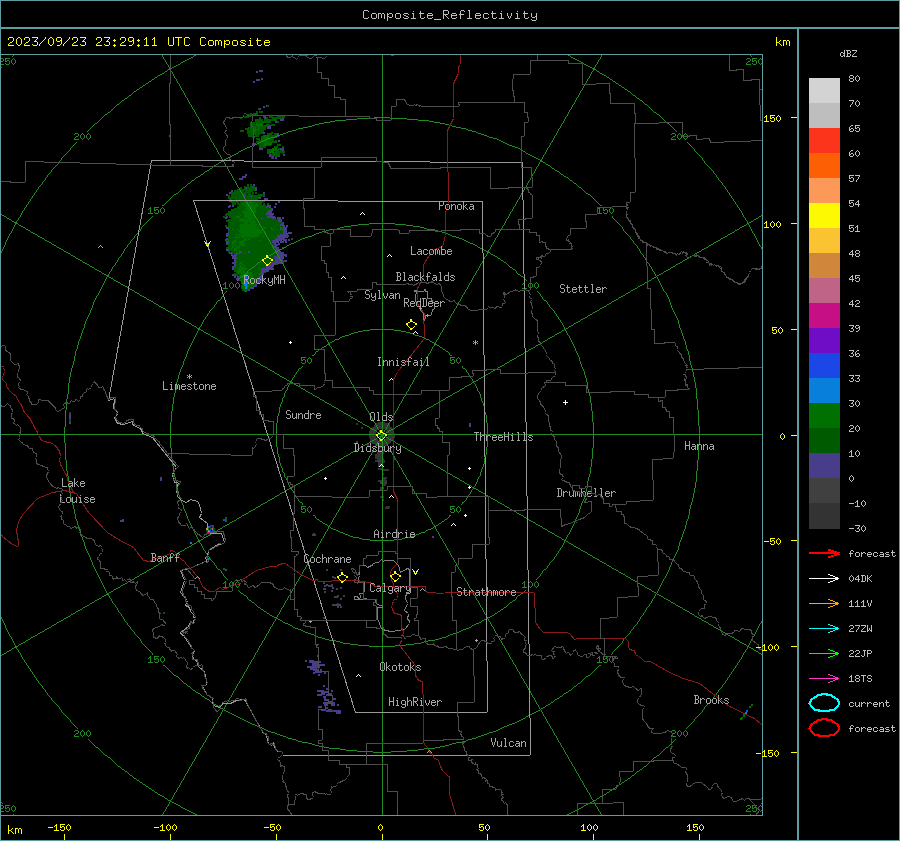Click the yellow diamond marker above Calgary
Image resolution: width=900 pixels, height=841 pixels.
[395, 576]
